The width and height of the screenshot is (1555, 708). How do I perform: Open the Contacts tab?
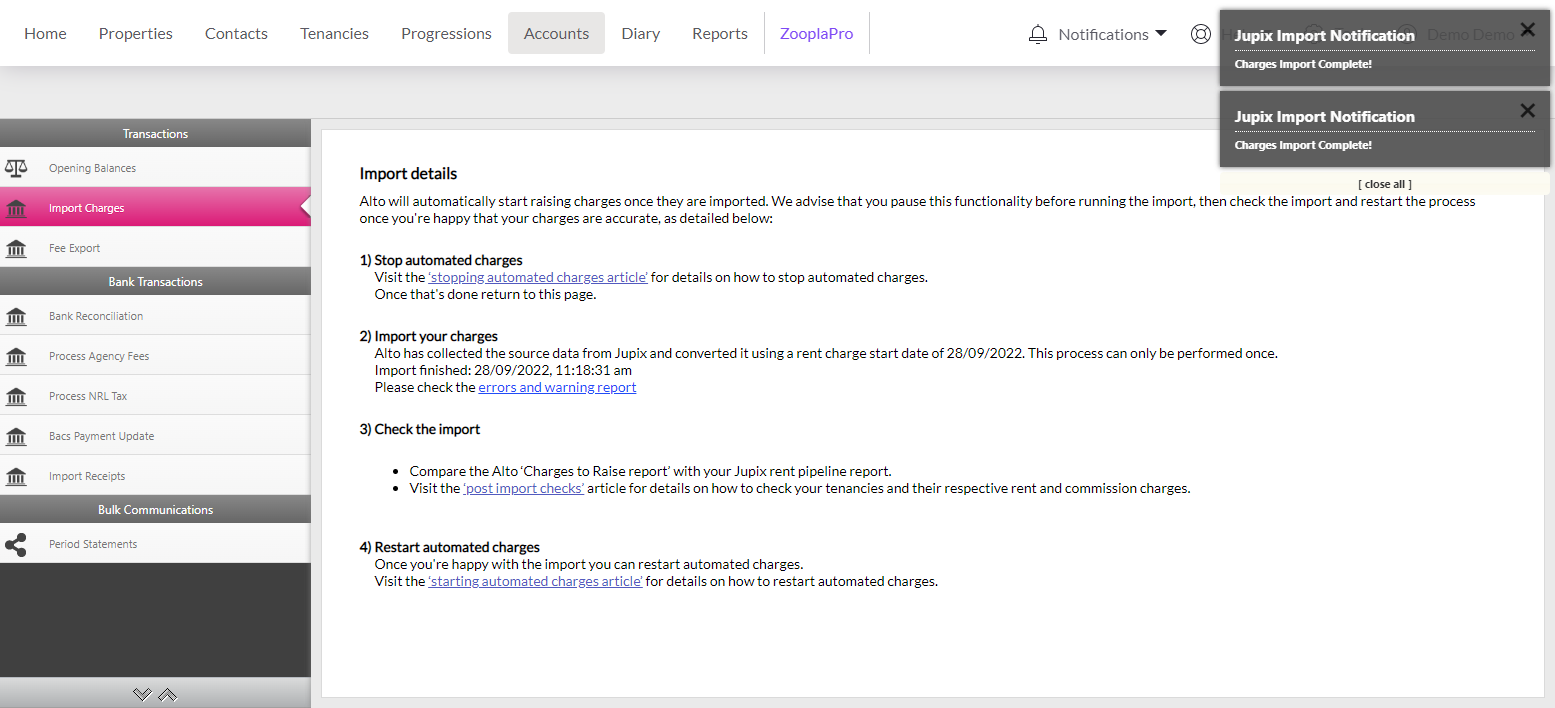coord(236,33)
